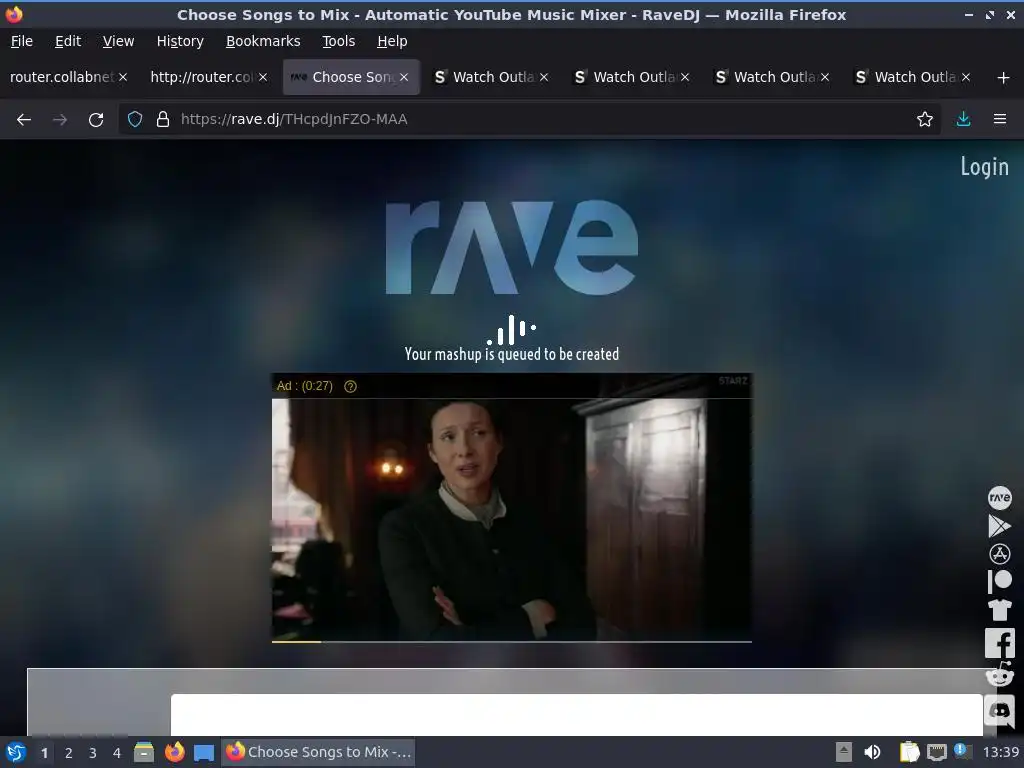Open a new browser tab
Screen dimensions: 1024x768
click(1003, 78)
